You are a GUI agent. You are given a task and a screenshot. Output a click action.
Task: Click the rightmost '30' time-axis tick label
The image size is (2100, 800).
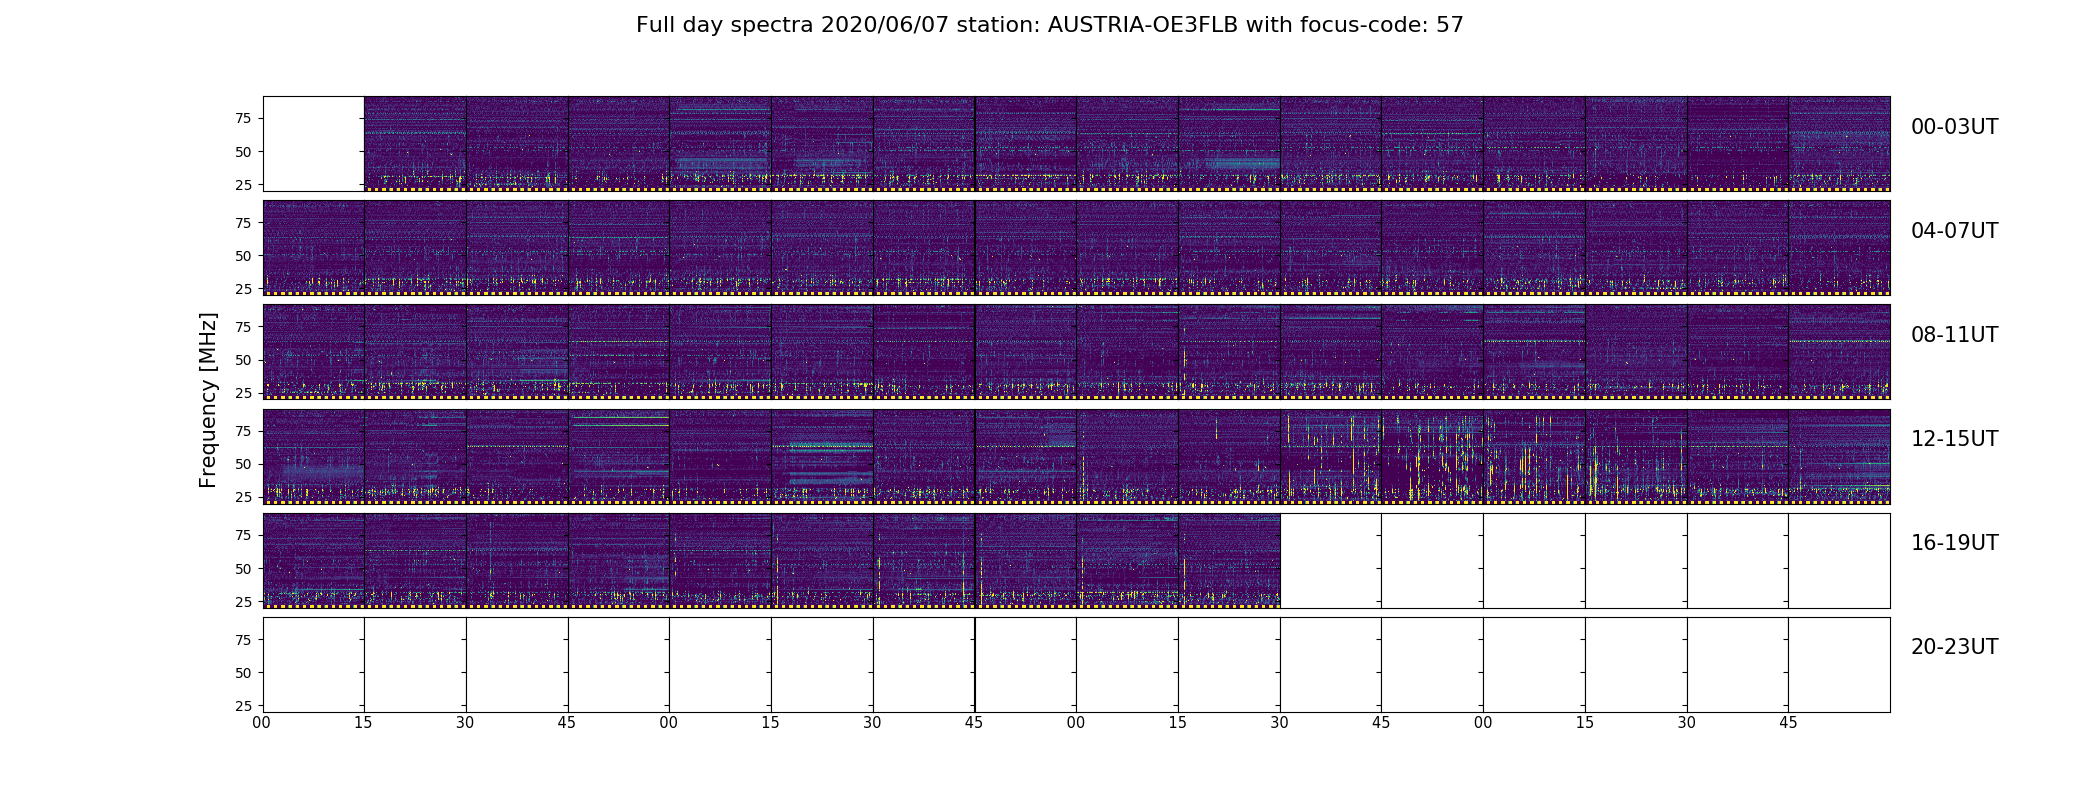tap(1687, 723)
